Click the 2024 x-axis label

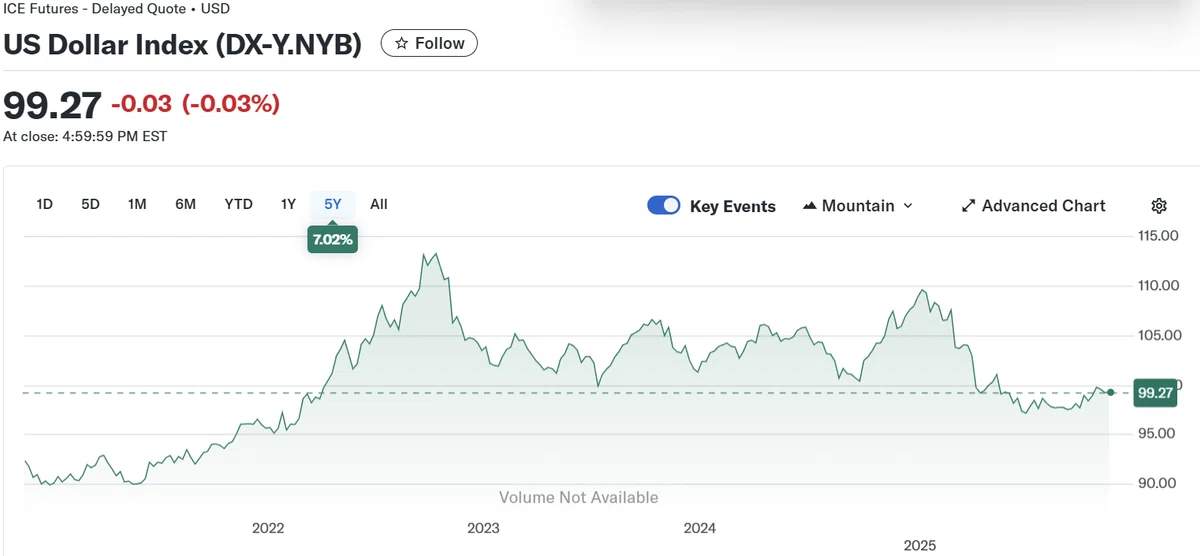[x=699, y=528]
